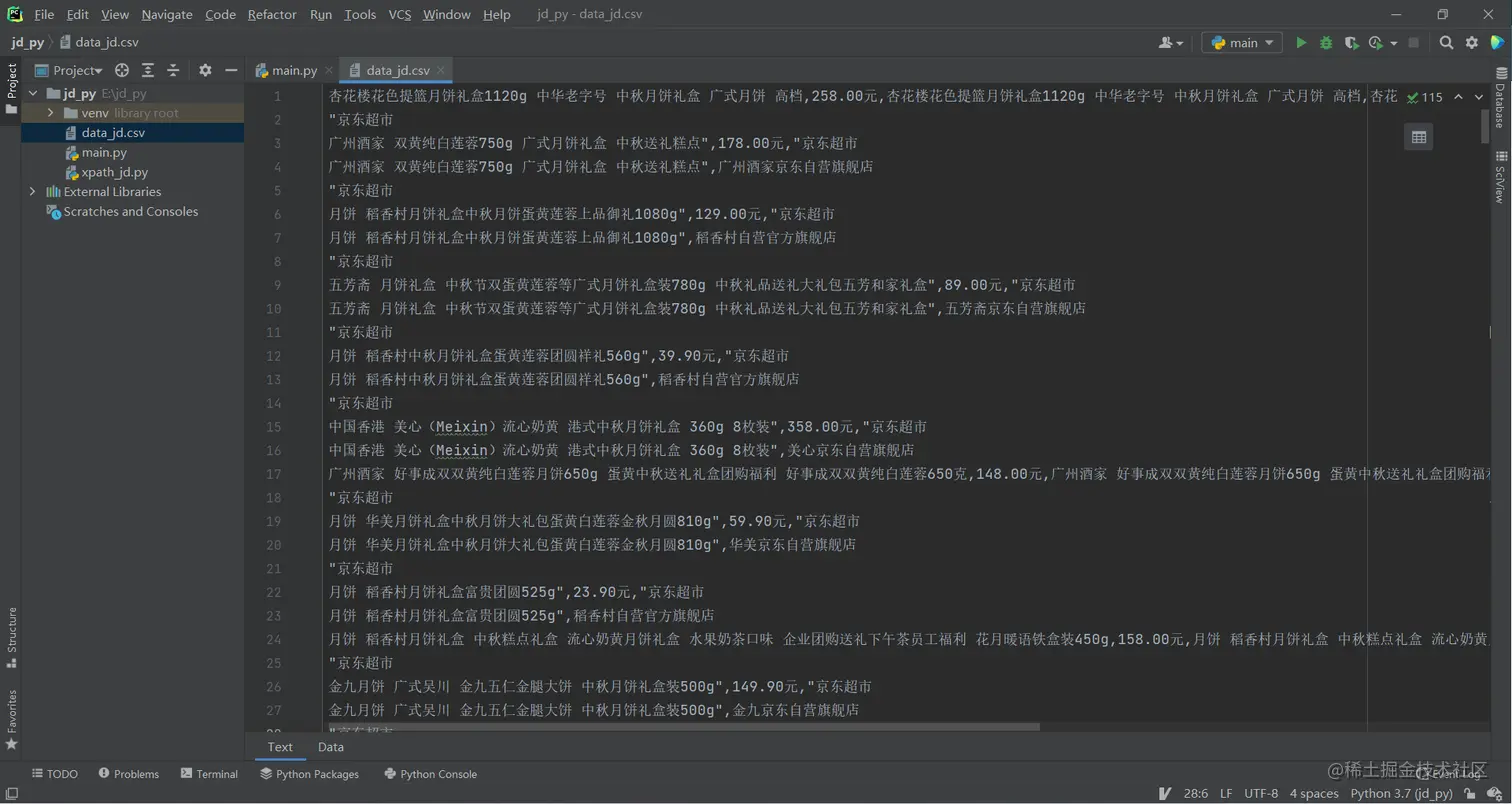Click line-column indicator 28:6

coord(1194,794)
